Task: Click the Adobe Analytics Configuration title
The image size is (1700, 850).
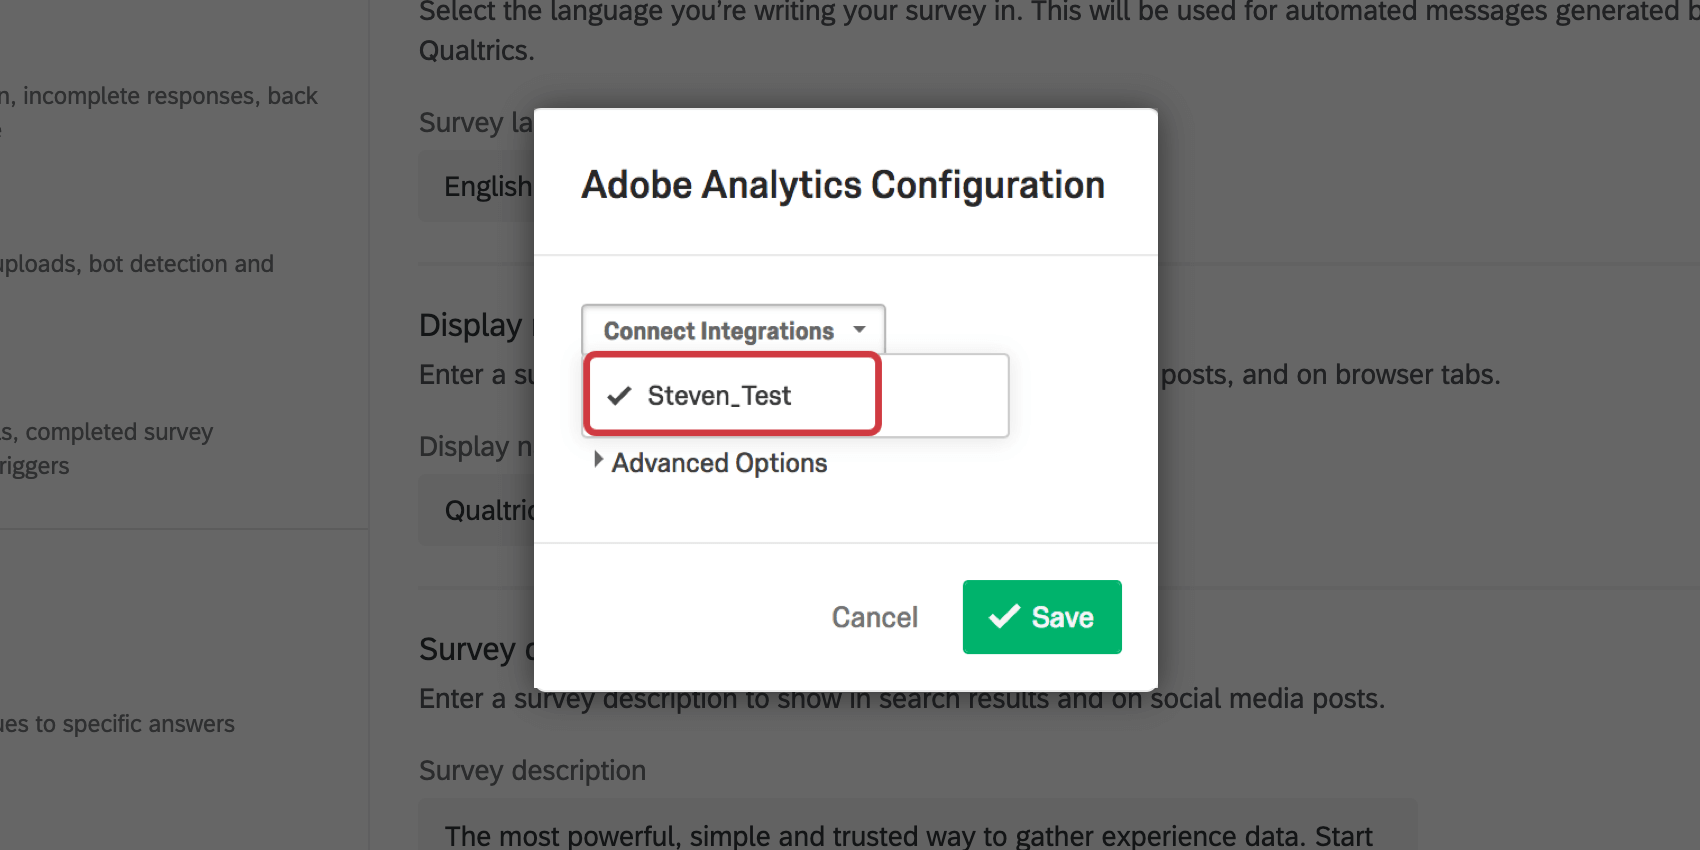Action: (843, 184)
